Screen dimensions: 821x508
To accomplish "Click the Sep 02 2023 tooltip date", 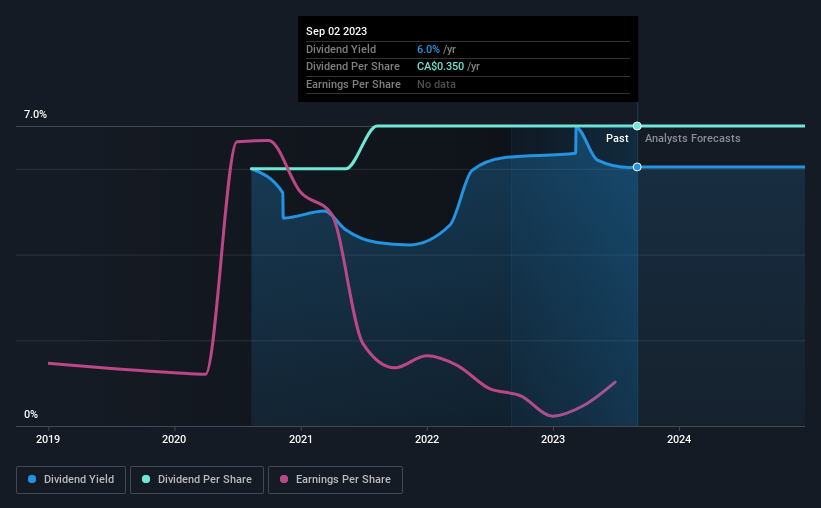I will pos(337,31).
